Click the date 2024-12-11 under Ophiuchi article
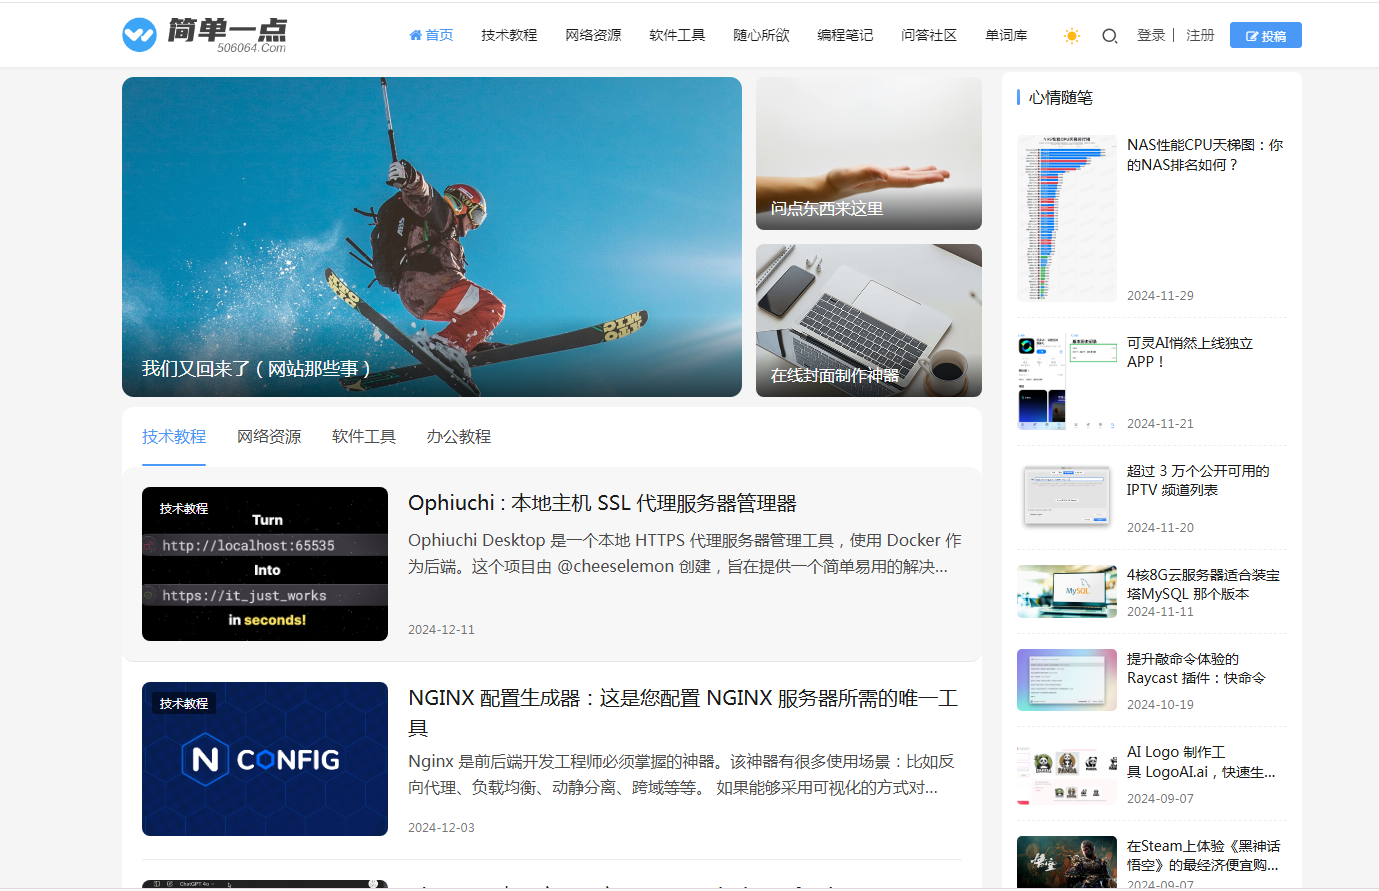Screen dimensions: 1379x891 tap(441, 629)
